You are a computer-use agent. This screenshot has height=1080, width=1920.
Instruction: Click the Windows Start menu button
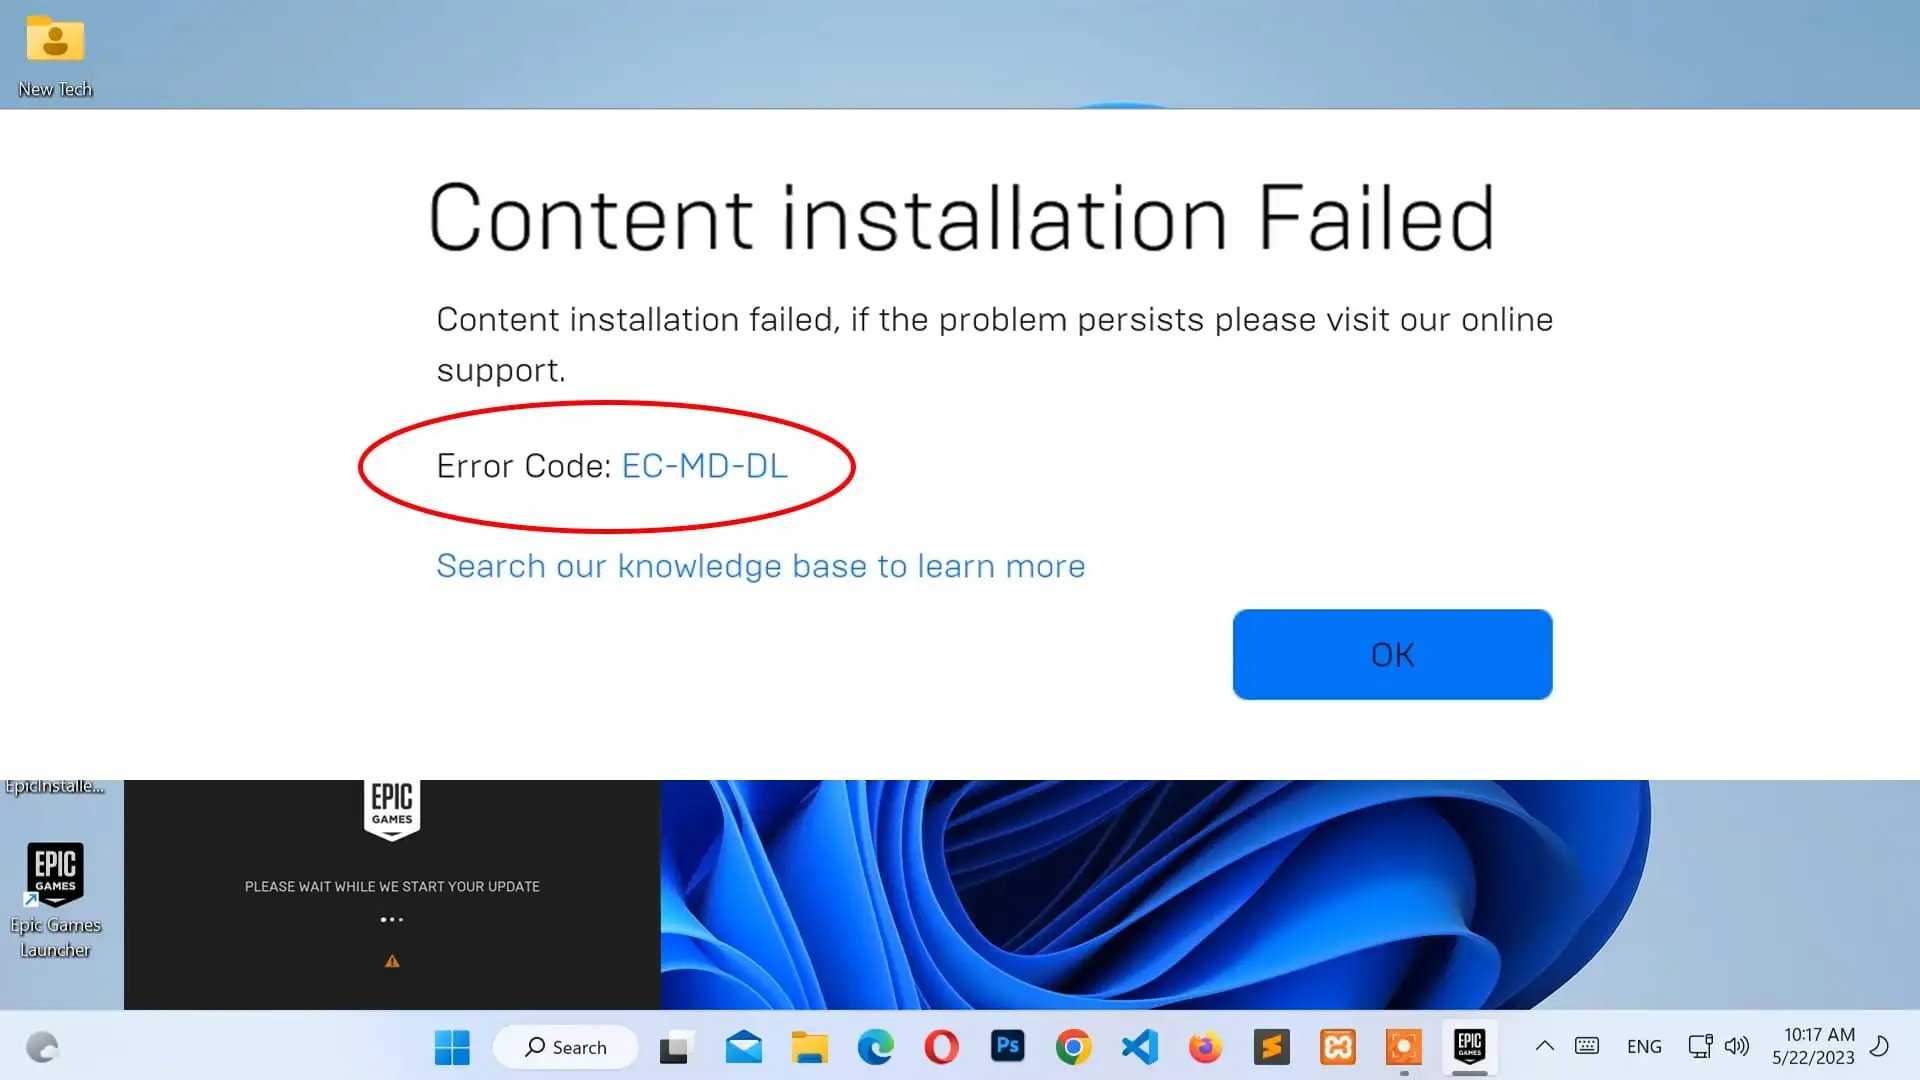point(451,1046)
